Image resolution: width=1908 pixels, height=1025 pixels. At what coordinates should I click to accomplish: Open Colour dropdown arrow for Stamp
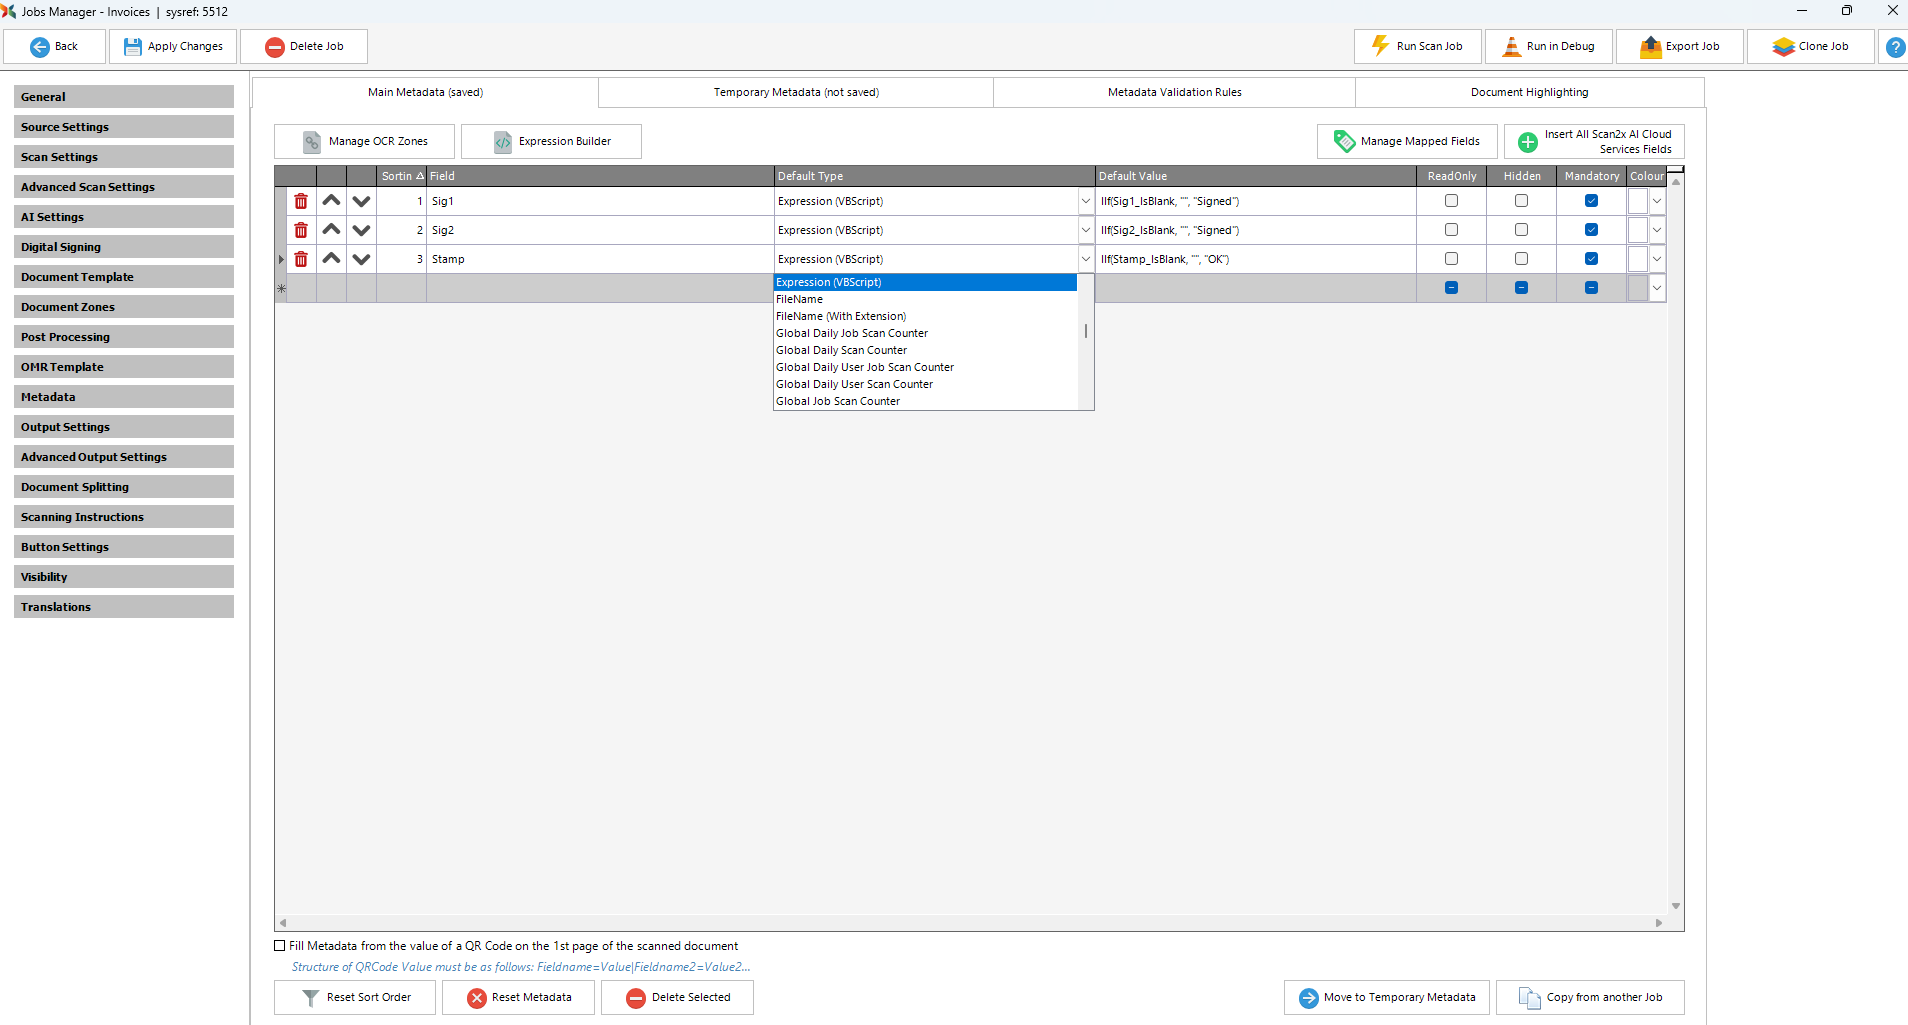point(1657,259)
